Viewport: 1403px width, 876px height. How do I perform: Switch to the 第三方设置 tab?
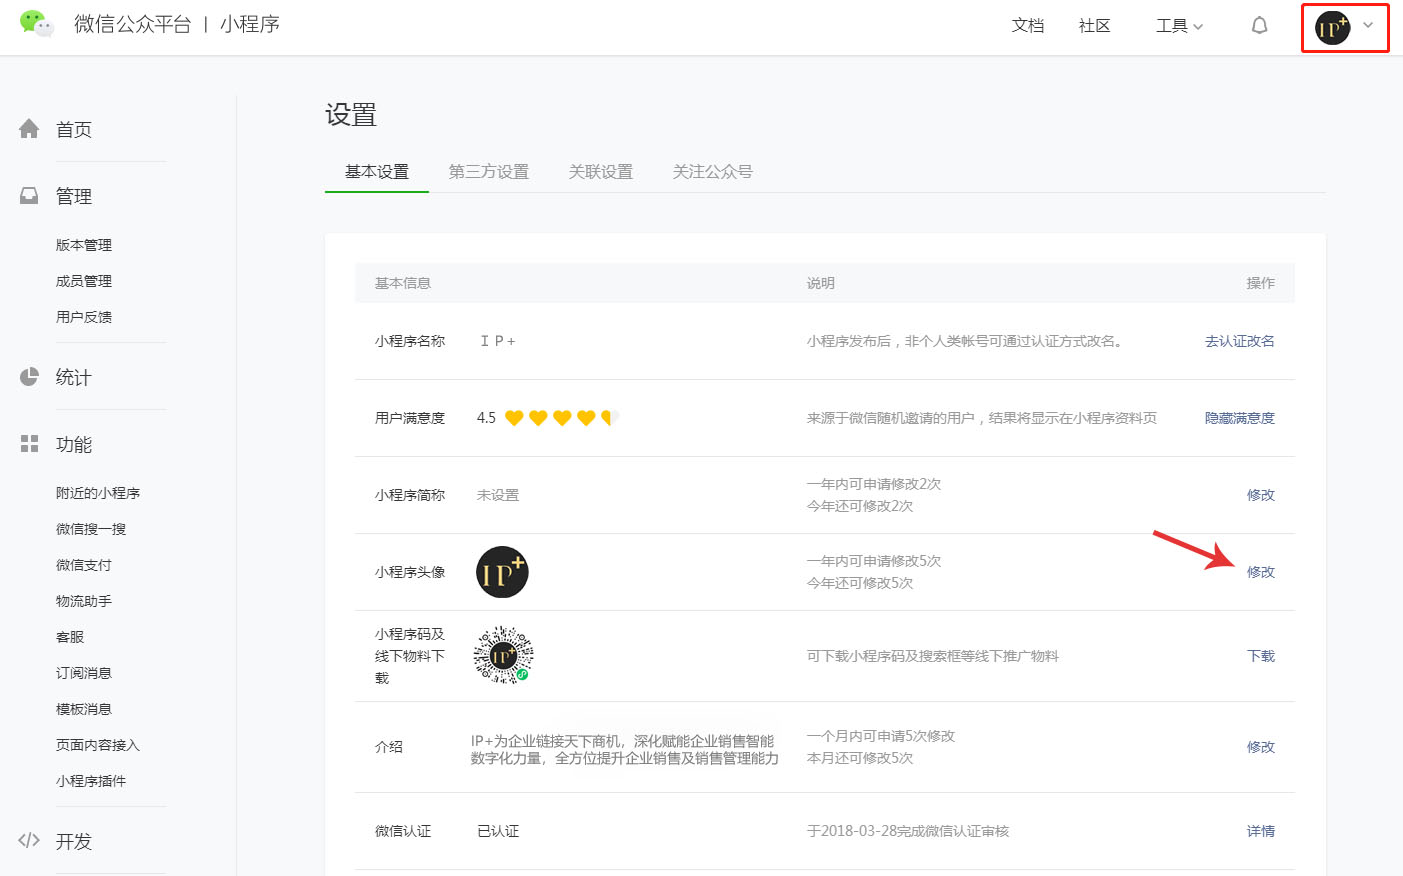488,172
